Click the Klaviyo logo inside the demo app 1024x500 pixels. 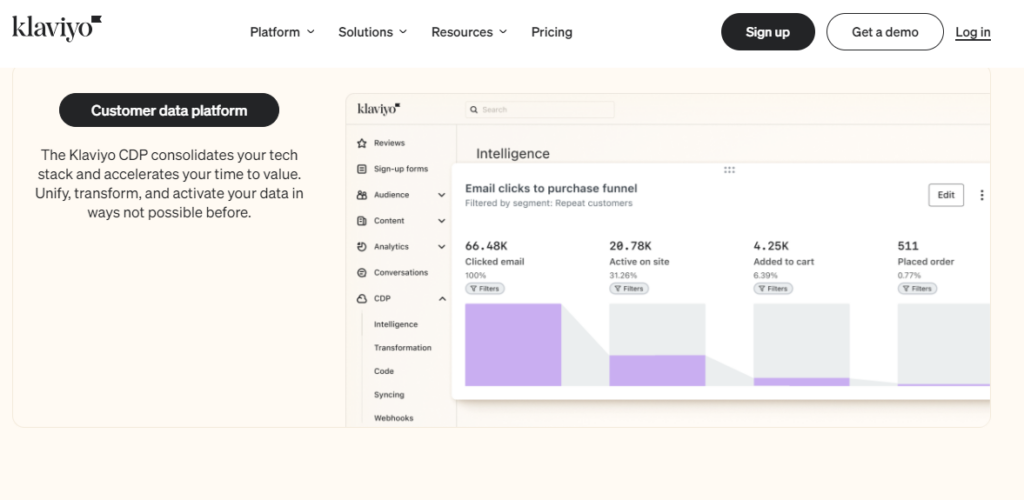click(379, 109)
